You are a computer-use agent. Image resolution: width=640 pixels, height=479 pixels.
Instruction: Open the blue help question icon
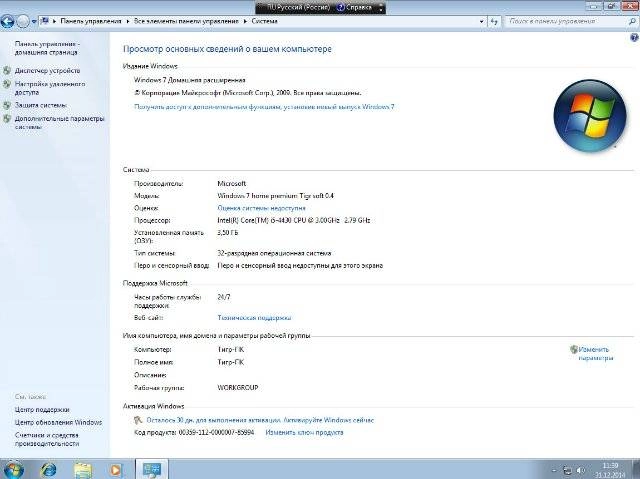click(x=634, y=38)
